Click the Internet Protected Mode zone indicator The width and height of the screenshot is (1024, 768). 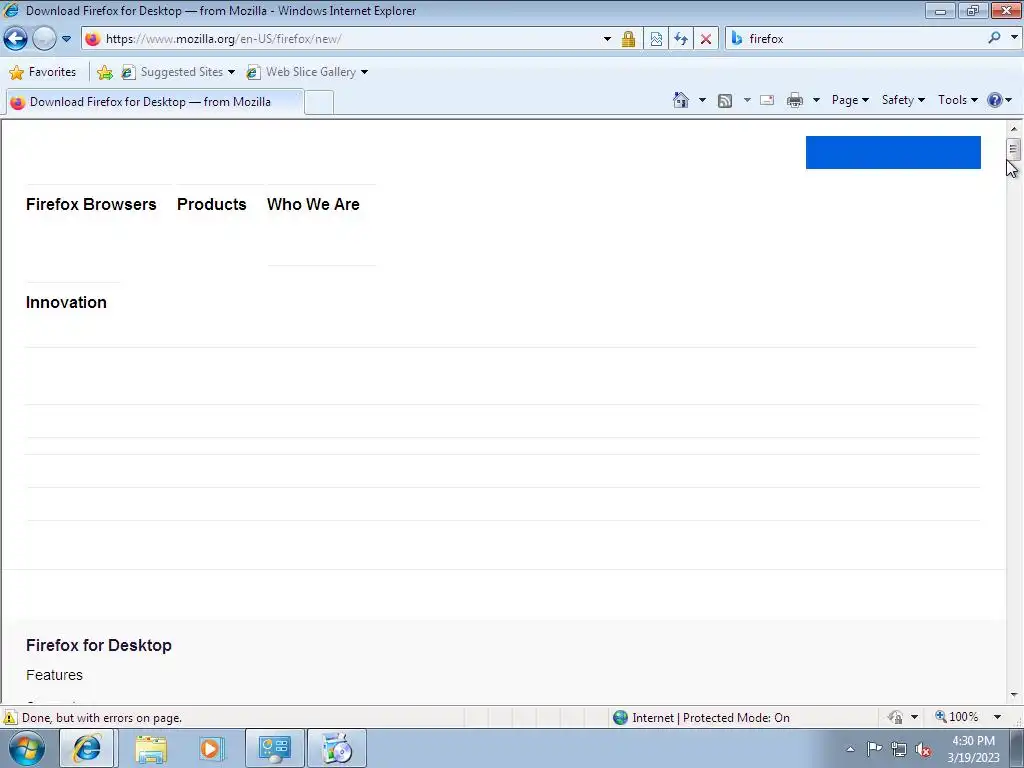pyautogui.click(x=701, y=718)
